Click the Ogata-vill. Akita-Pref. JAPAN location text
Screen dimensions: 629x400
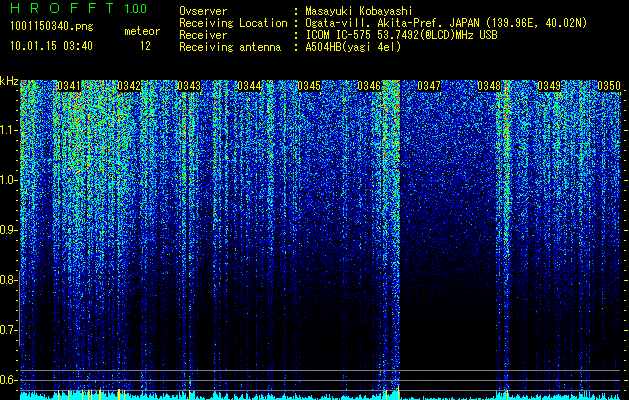coord(446,23)
